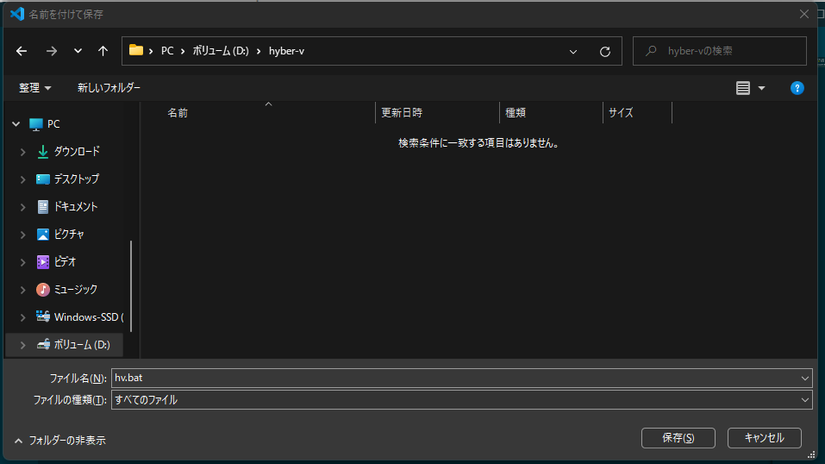The image size is (825, 464).
Task: Open the file name dropdown arrow
Action: pyautogui.click(x=804, y=378)
